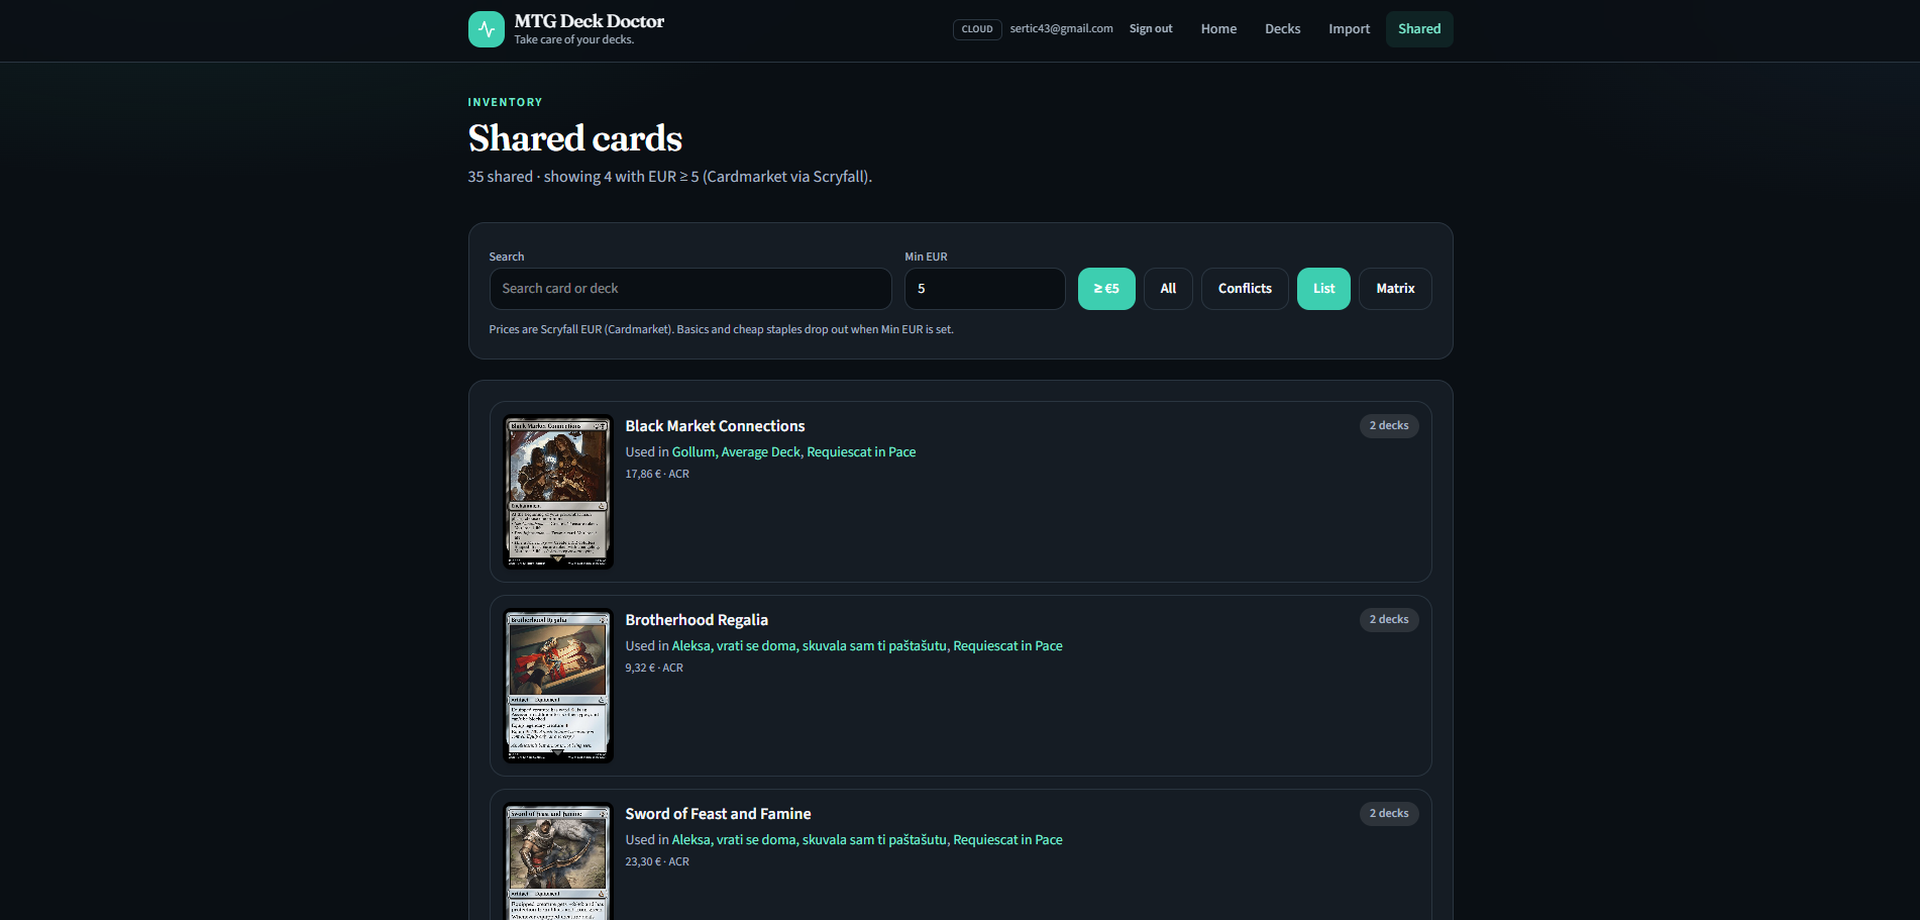Click the Scryfall EUR prices help note
The height and width of the screenshot is (920, 1920).
(721, 329)
